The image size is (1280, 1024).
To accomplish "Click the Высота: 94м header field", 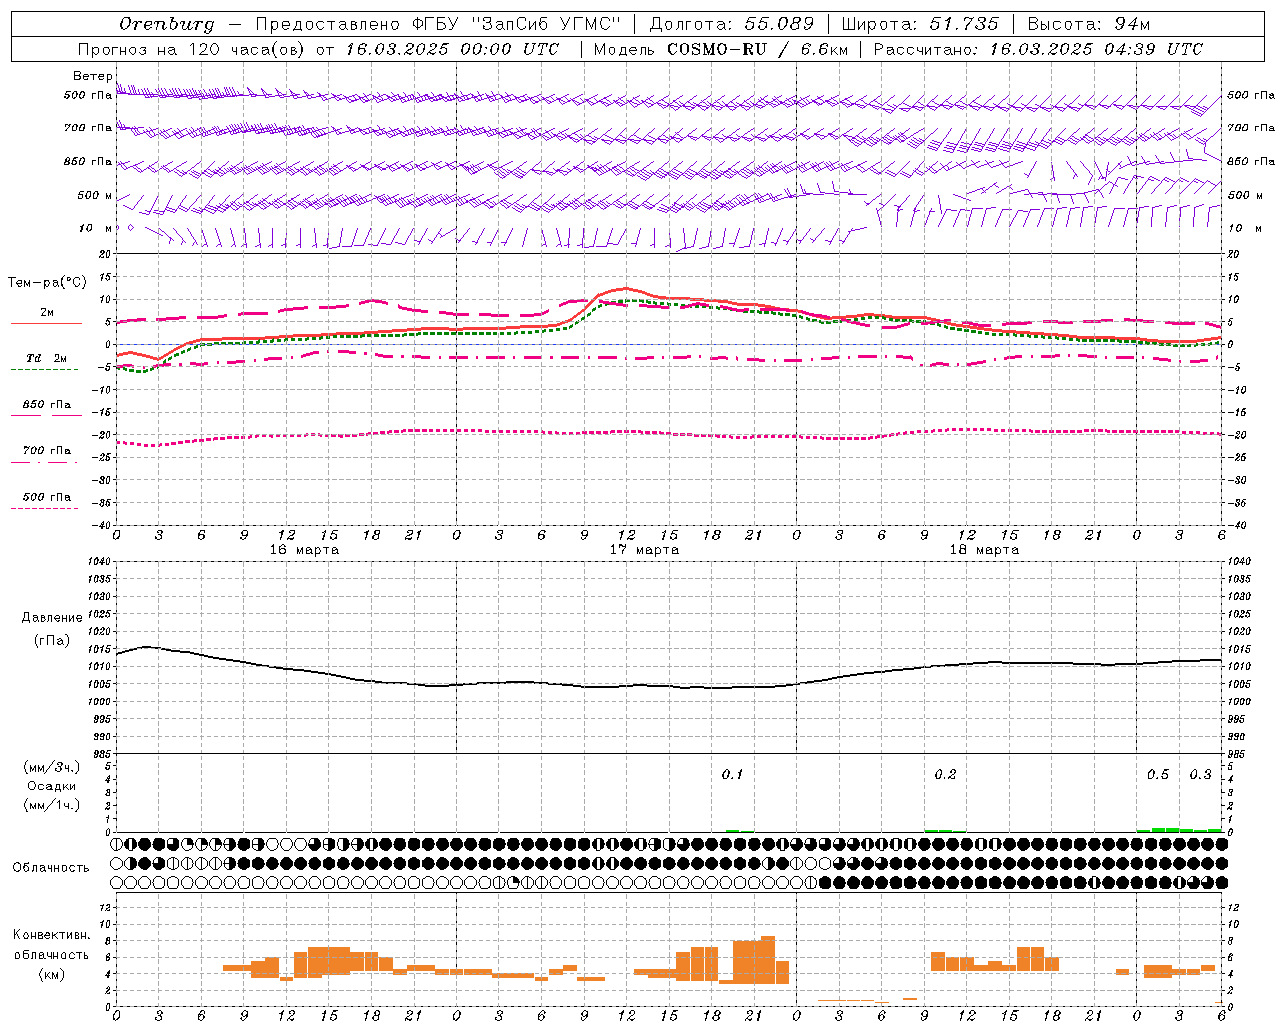I will click(1089, 24).
